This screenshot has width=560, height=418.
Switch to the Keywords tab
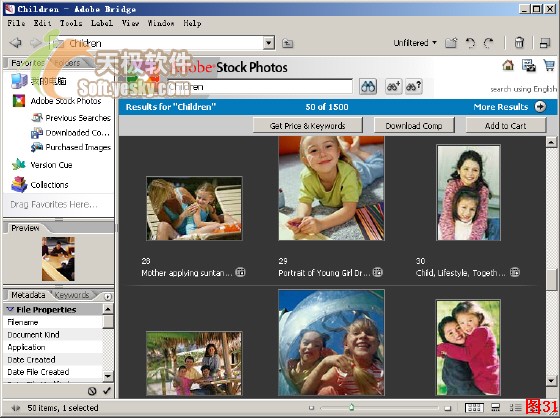click(72, 295)
